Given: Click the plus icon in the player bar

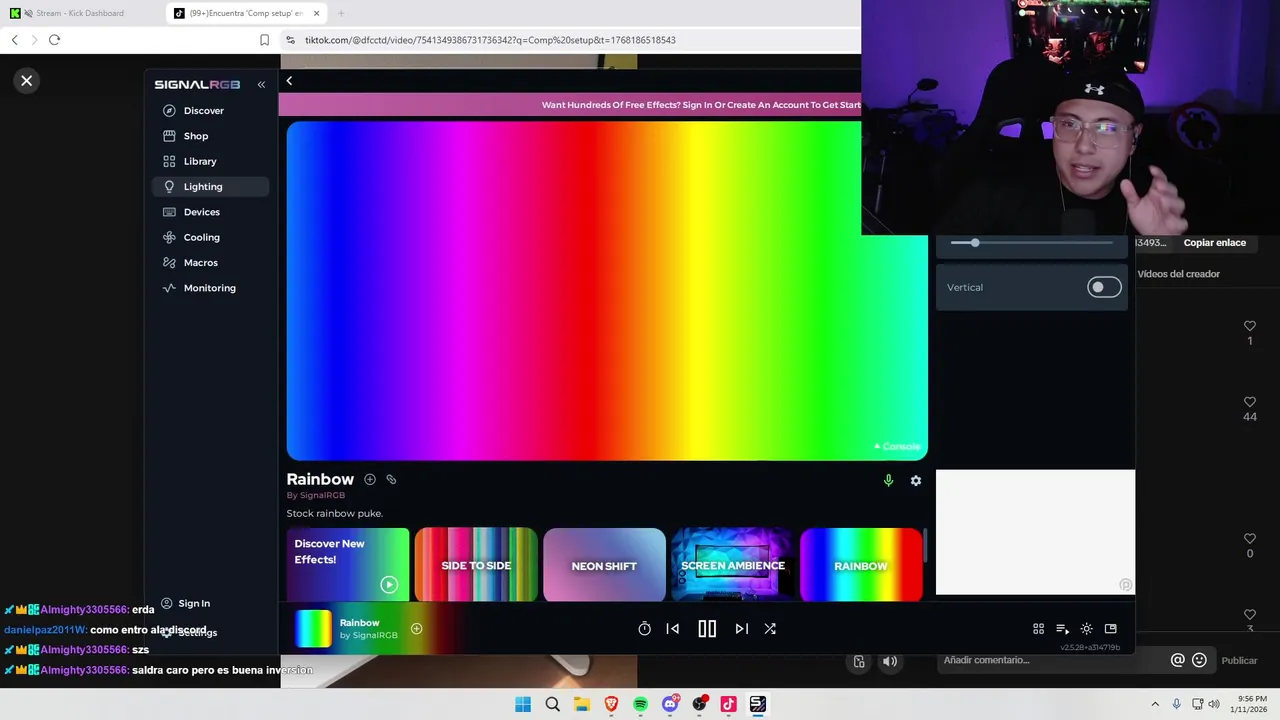Looking at the screenshot, I should (417, 629).
